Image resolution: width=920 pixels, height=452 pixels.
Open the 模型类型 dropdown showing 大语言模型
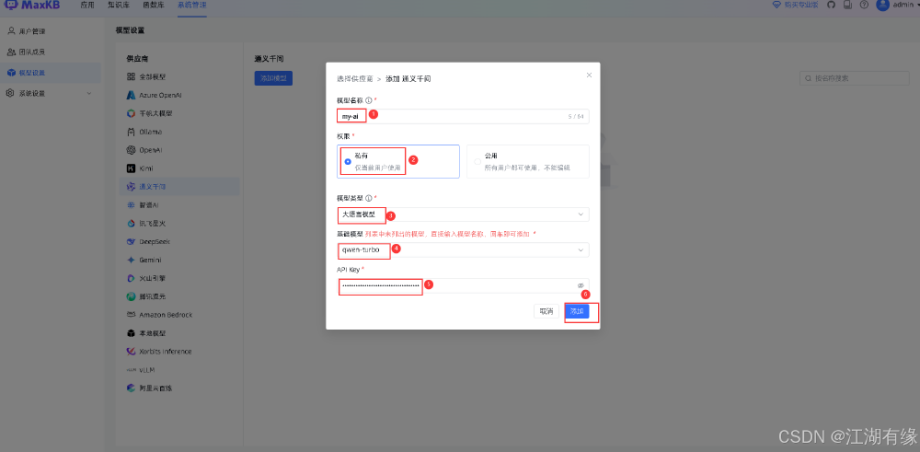pyautogui.click(x=463, y=215)
